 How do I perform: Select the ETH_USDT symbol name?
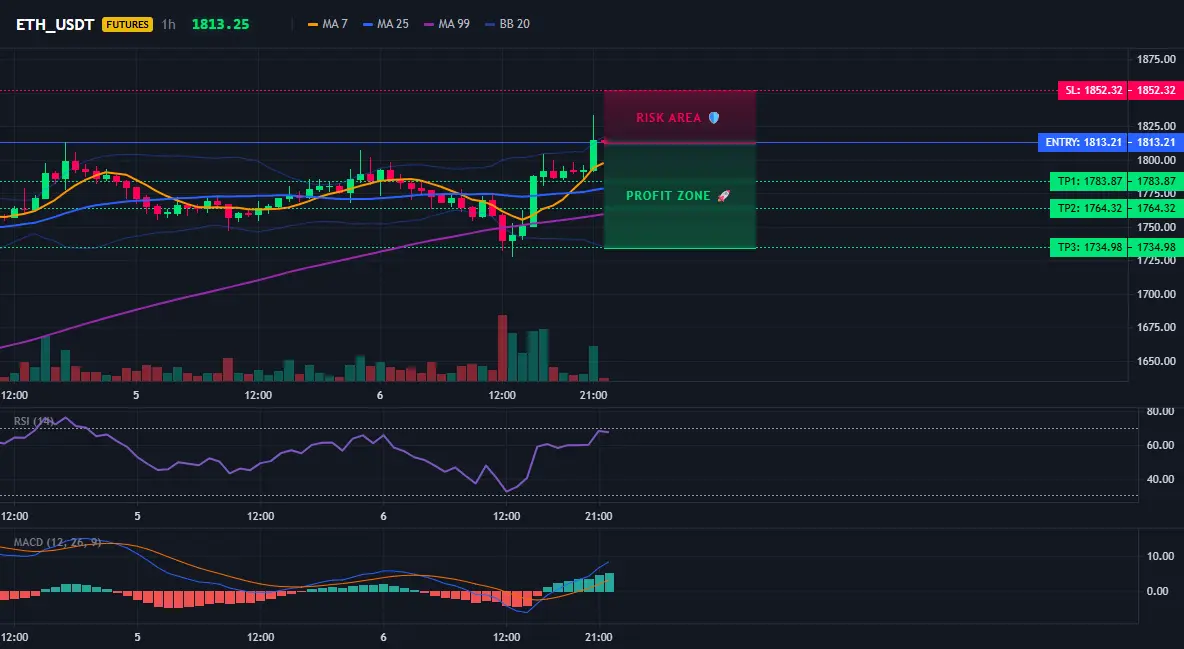click(55, 24)
